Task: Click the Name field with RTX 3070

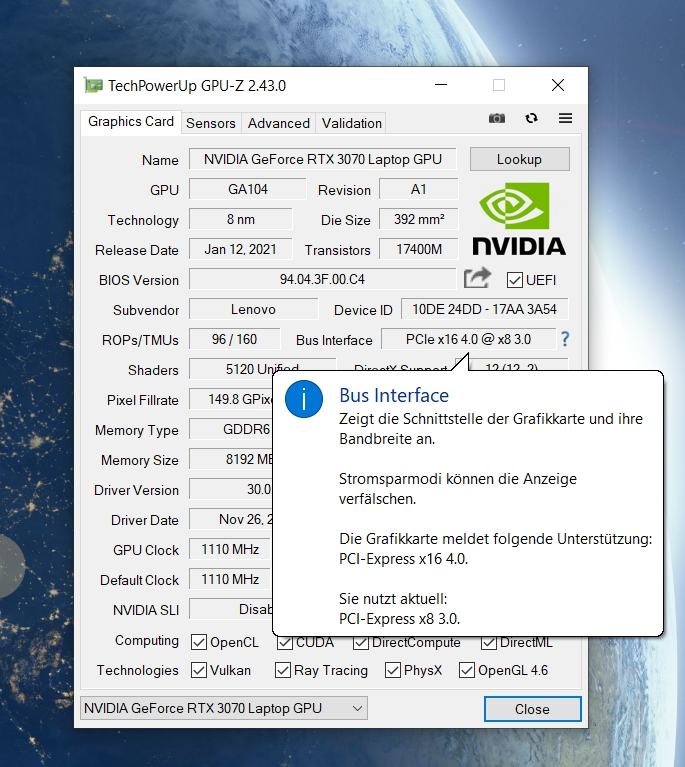Action: coord(323,159)
